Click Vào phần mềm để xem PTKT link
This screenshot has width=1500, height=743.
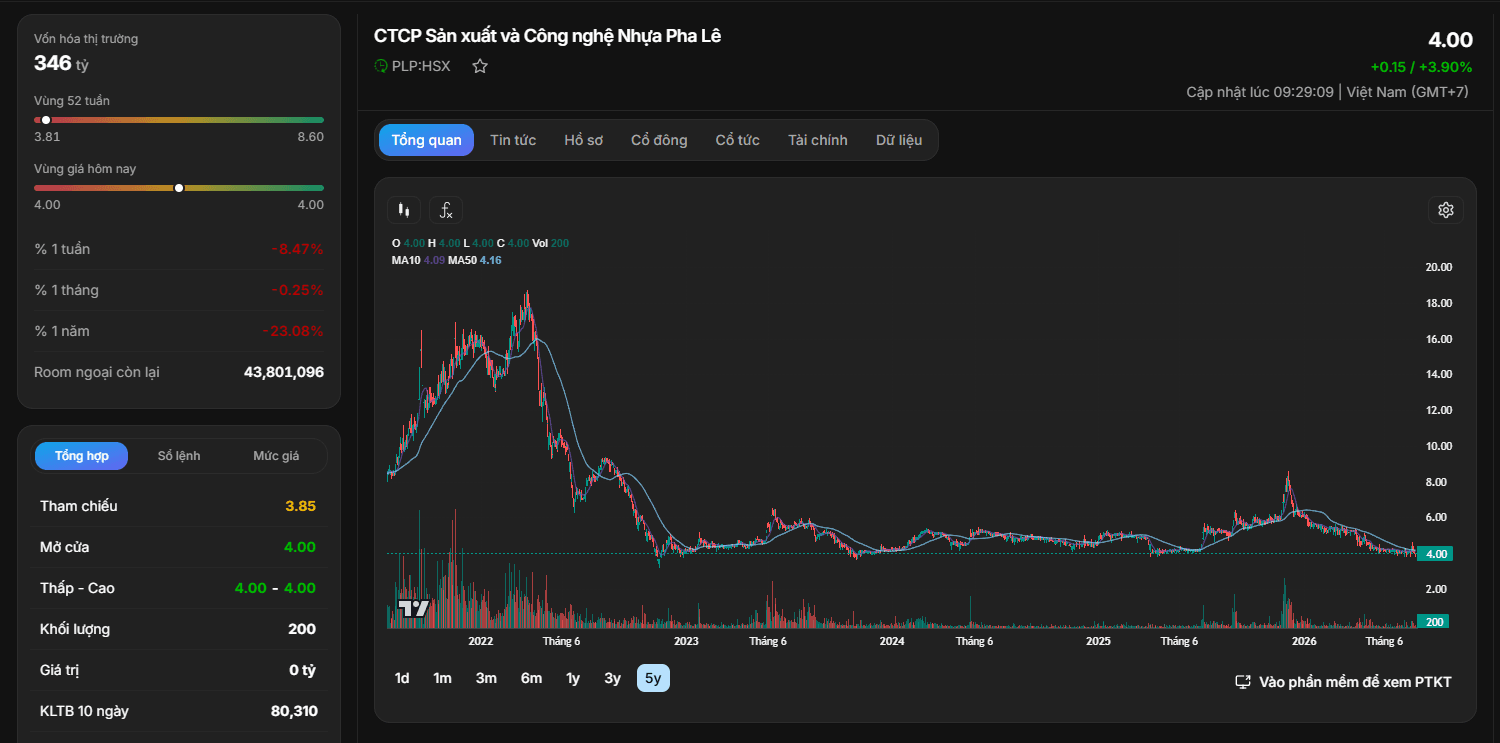1355,682
